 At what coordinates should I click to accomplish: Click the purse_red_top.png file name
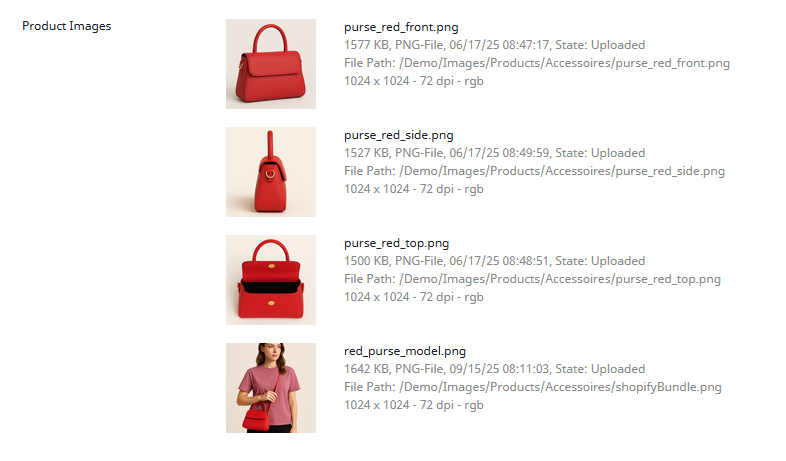click(x=397, y=244)
